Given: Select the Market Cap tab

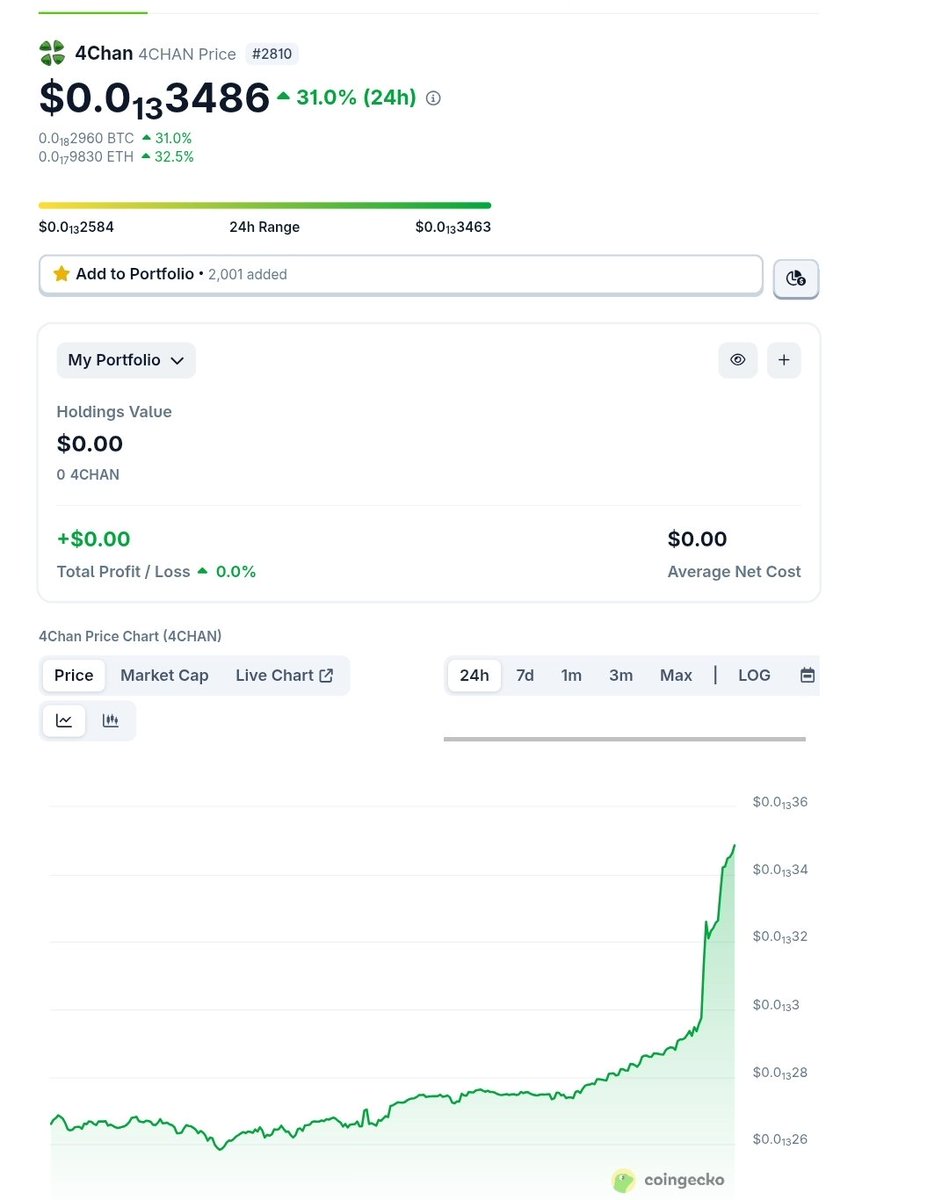Looking at the screenshot, I should (x=165, y=675).
